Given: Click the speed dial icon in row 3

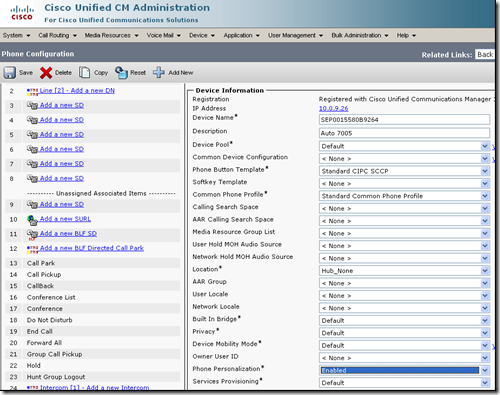Looking at the screenshot, I should [x=32, y=106].
